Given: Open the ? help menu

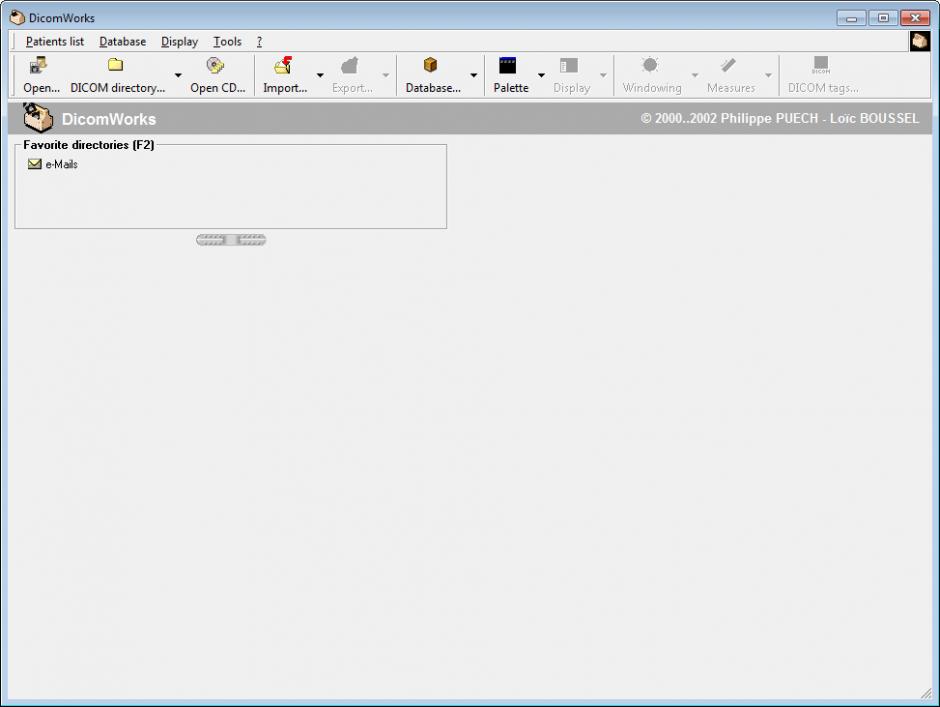Looking at the screenshot, I should [259, 41].
